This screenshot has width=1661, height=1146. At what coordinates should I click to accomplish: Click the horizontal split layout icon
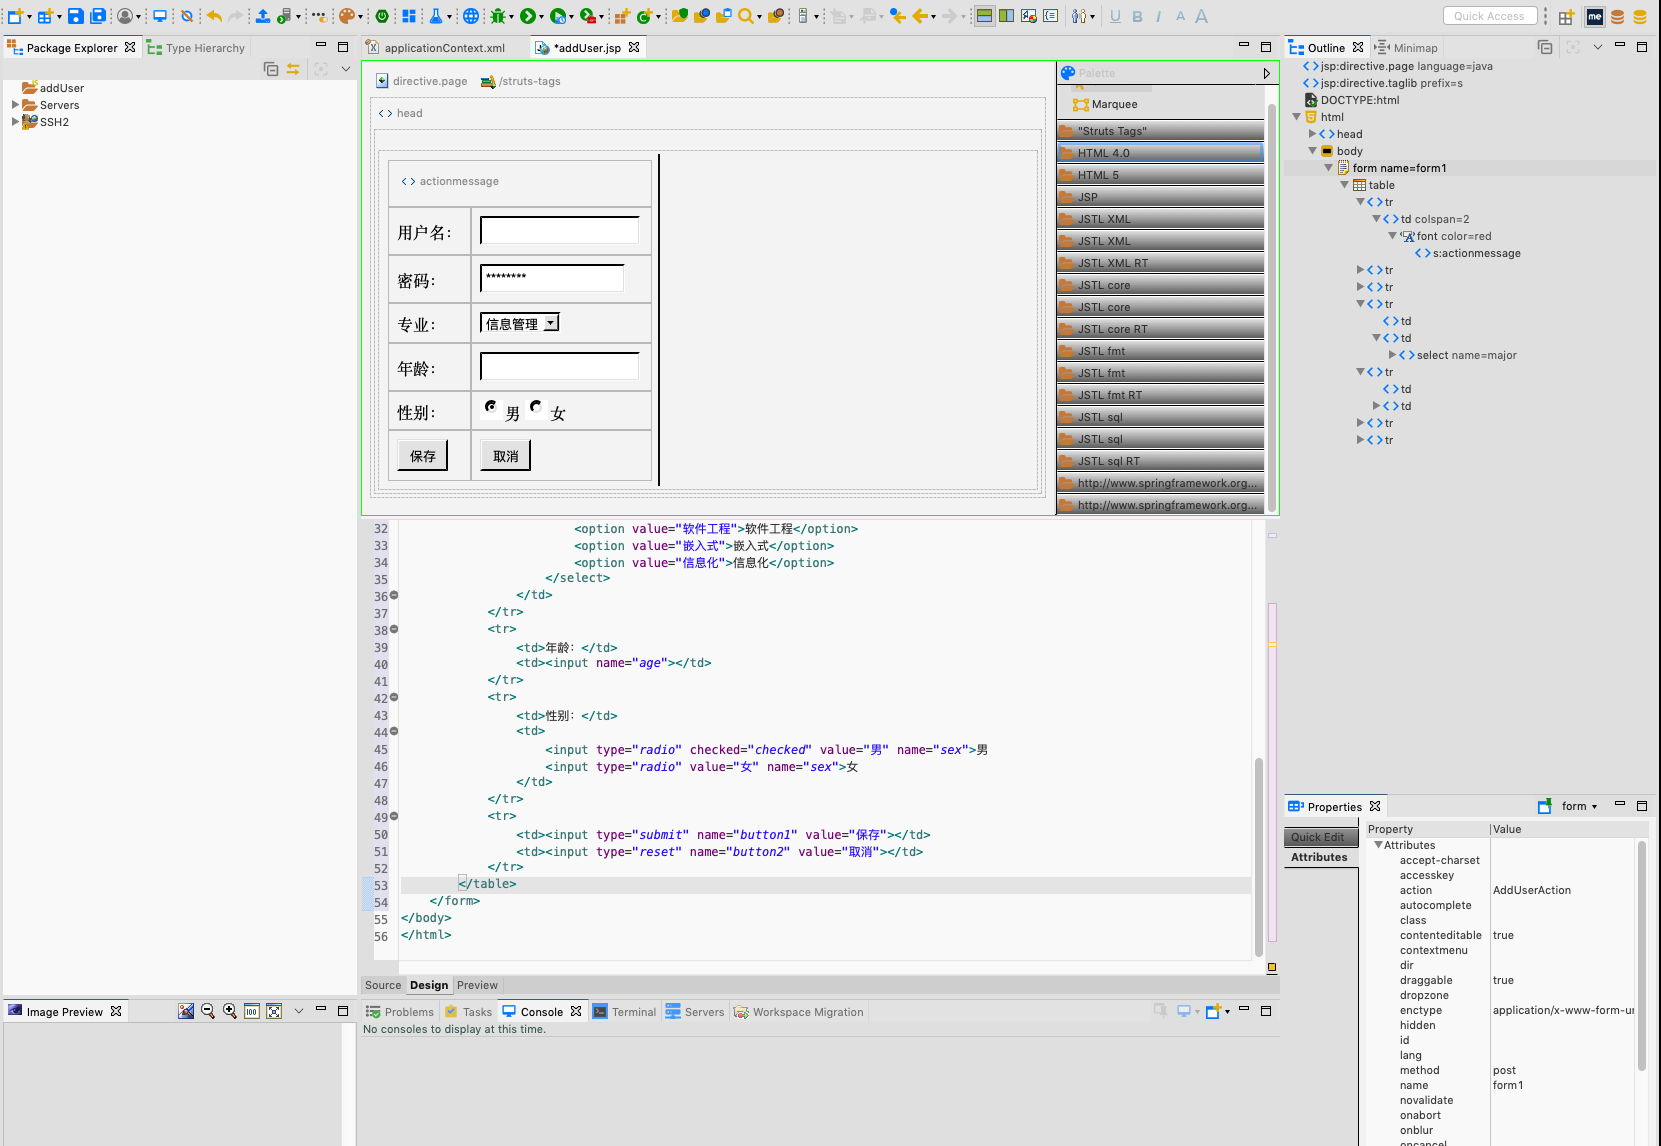[985, 16]
